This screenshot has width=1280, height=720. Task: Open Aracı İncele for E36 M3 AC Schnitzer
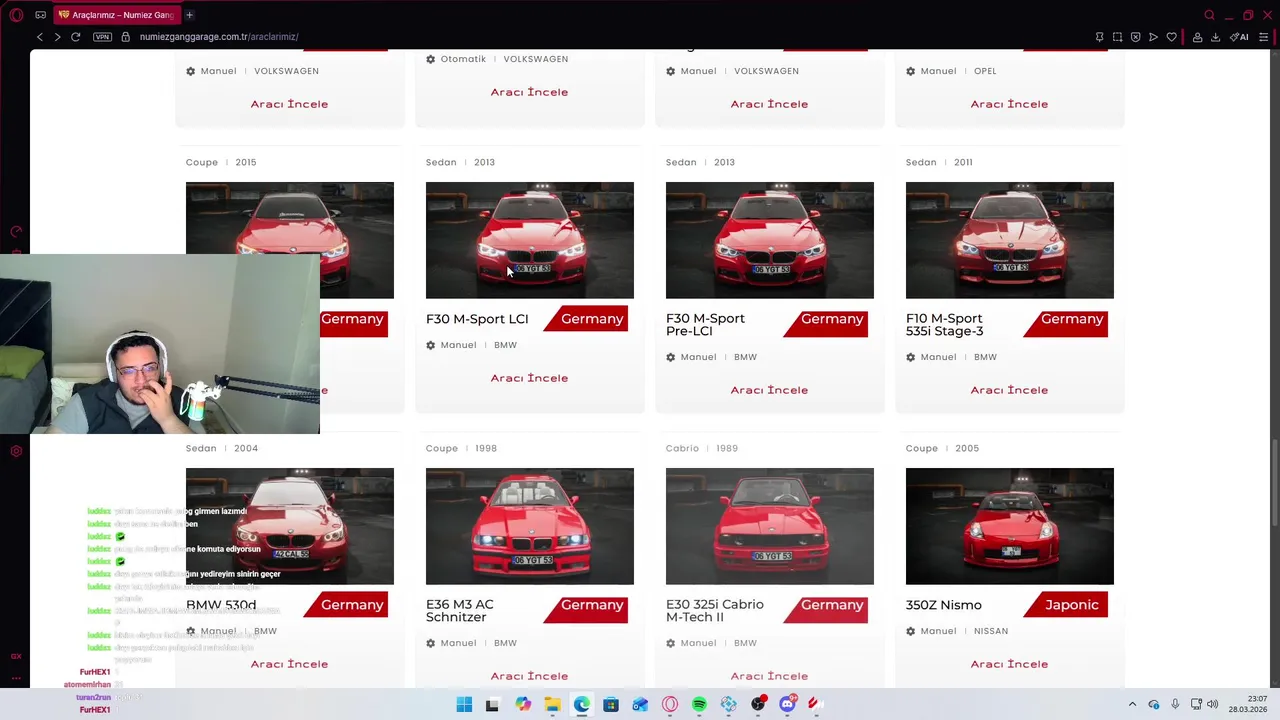point(529,676)
